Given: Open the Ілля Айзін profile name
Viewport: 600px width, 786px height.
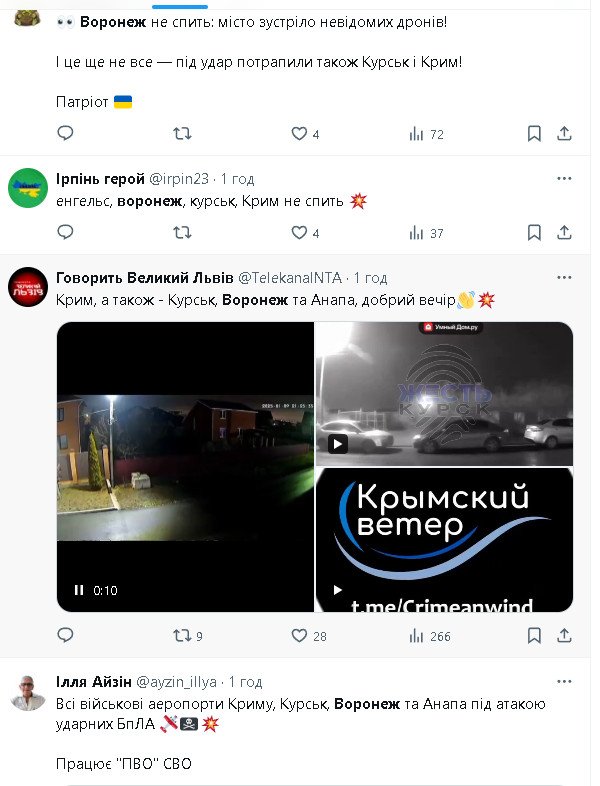Looking at the screenshot, I should pyautogui.click(x=94, y=682).
